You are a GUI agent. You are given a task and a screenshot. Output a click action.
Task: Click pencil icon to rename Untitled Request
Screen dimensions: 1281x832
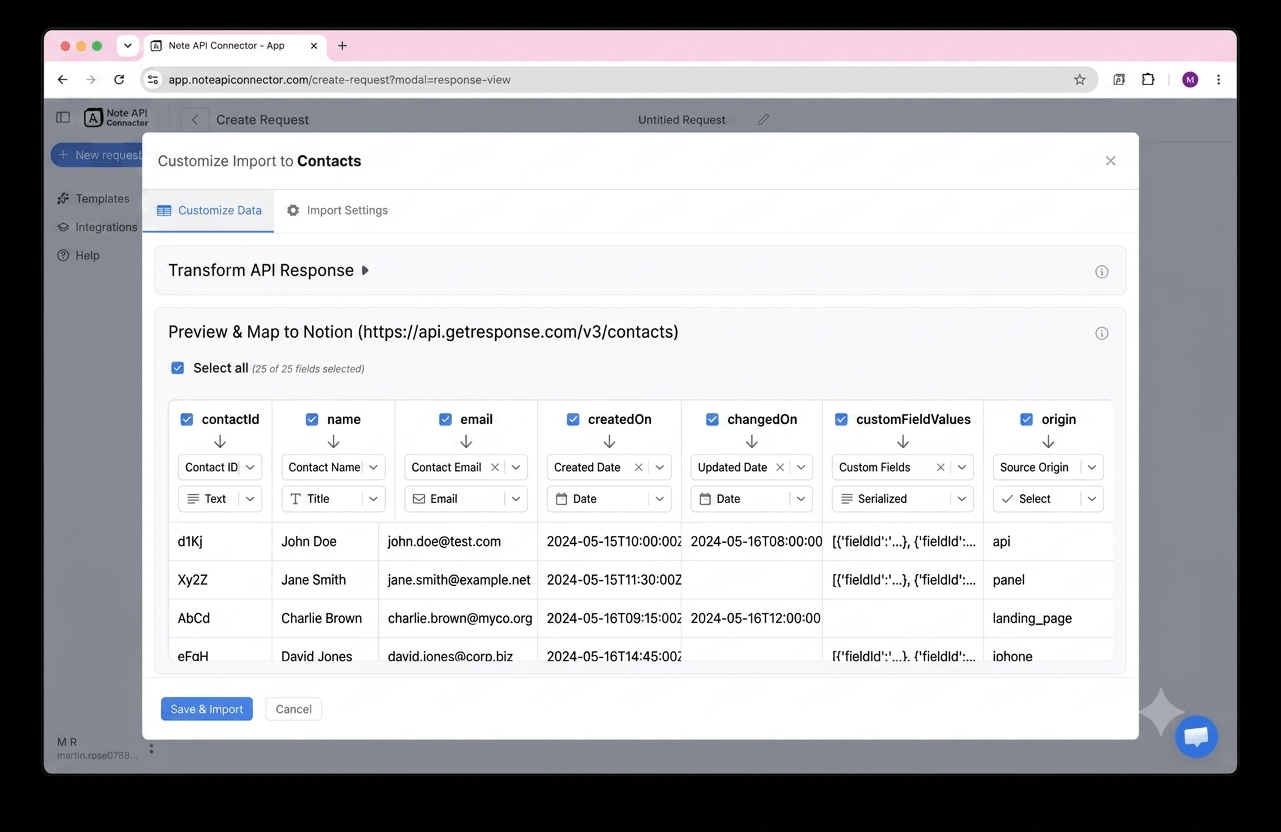[x=764, y=120]
